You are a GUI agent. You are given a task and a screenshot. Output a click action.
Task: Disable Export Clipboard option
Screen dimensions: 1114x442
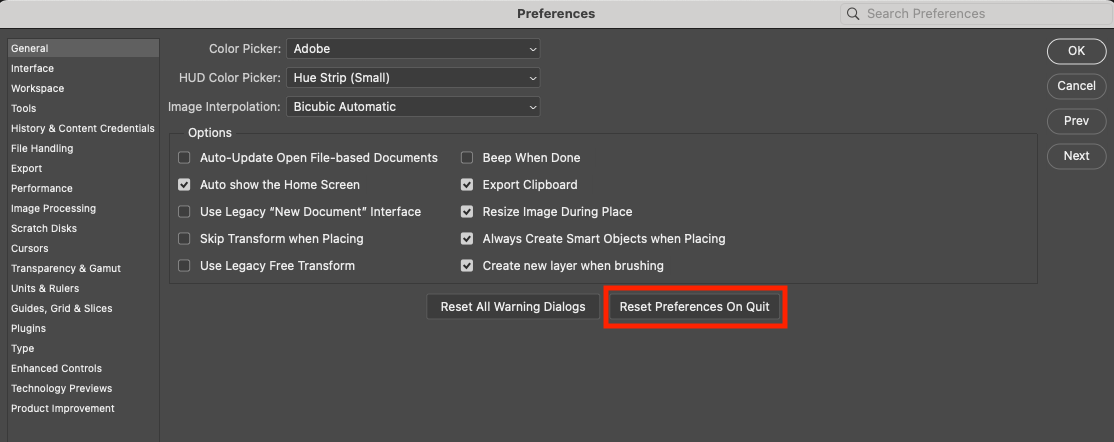467,185
